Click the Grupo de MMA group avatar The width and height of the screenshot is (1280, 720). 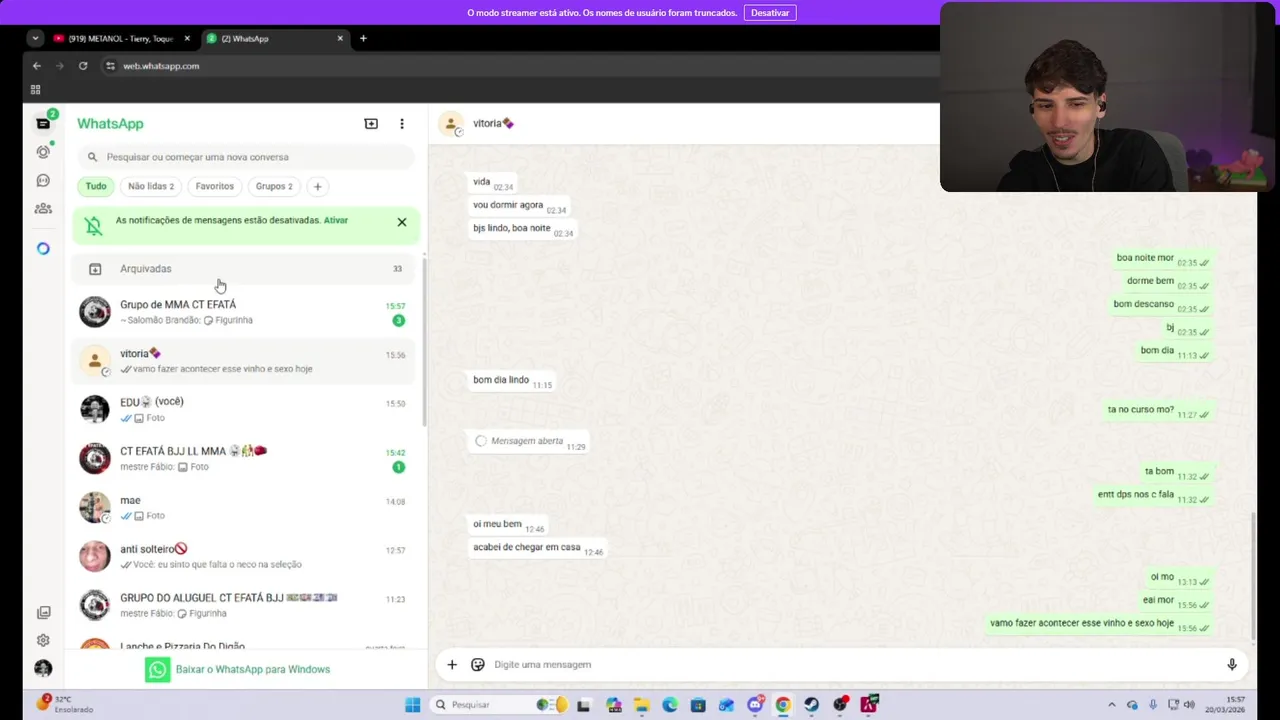coord(95,312)
